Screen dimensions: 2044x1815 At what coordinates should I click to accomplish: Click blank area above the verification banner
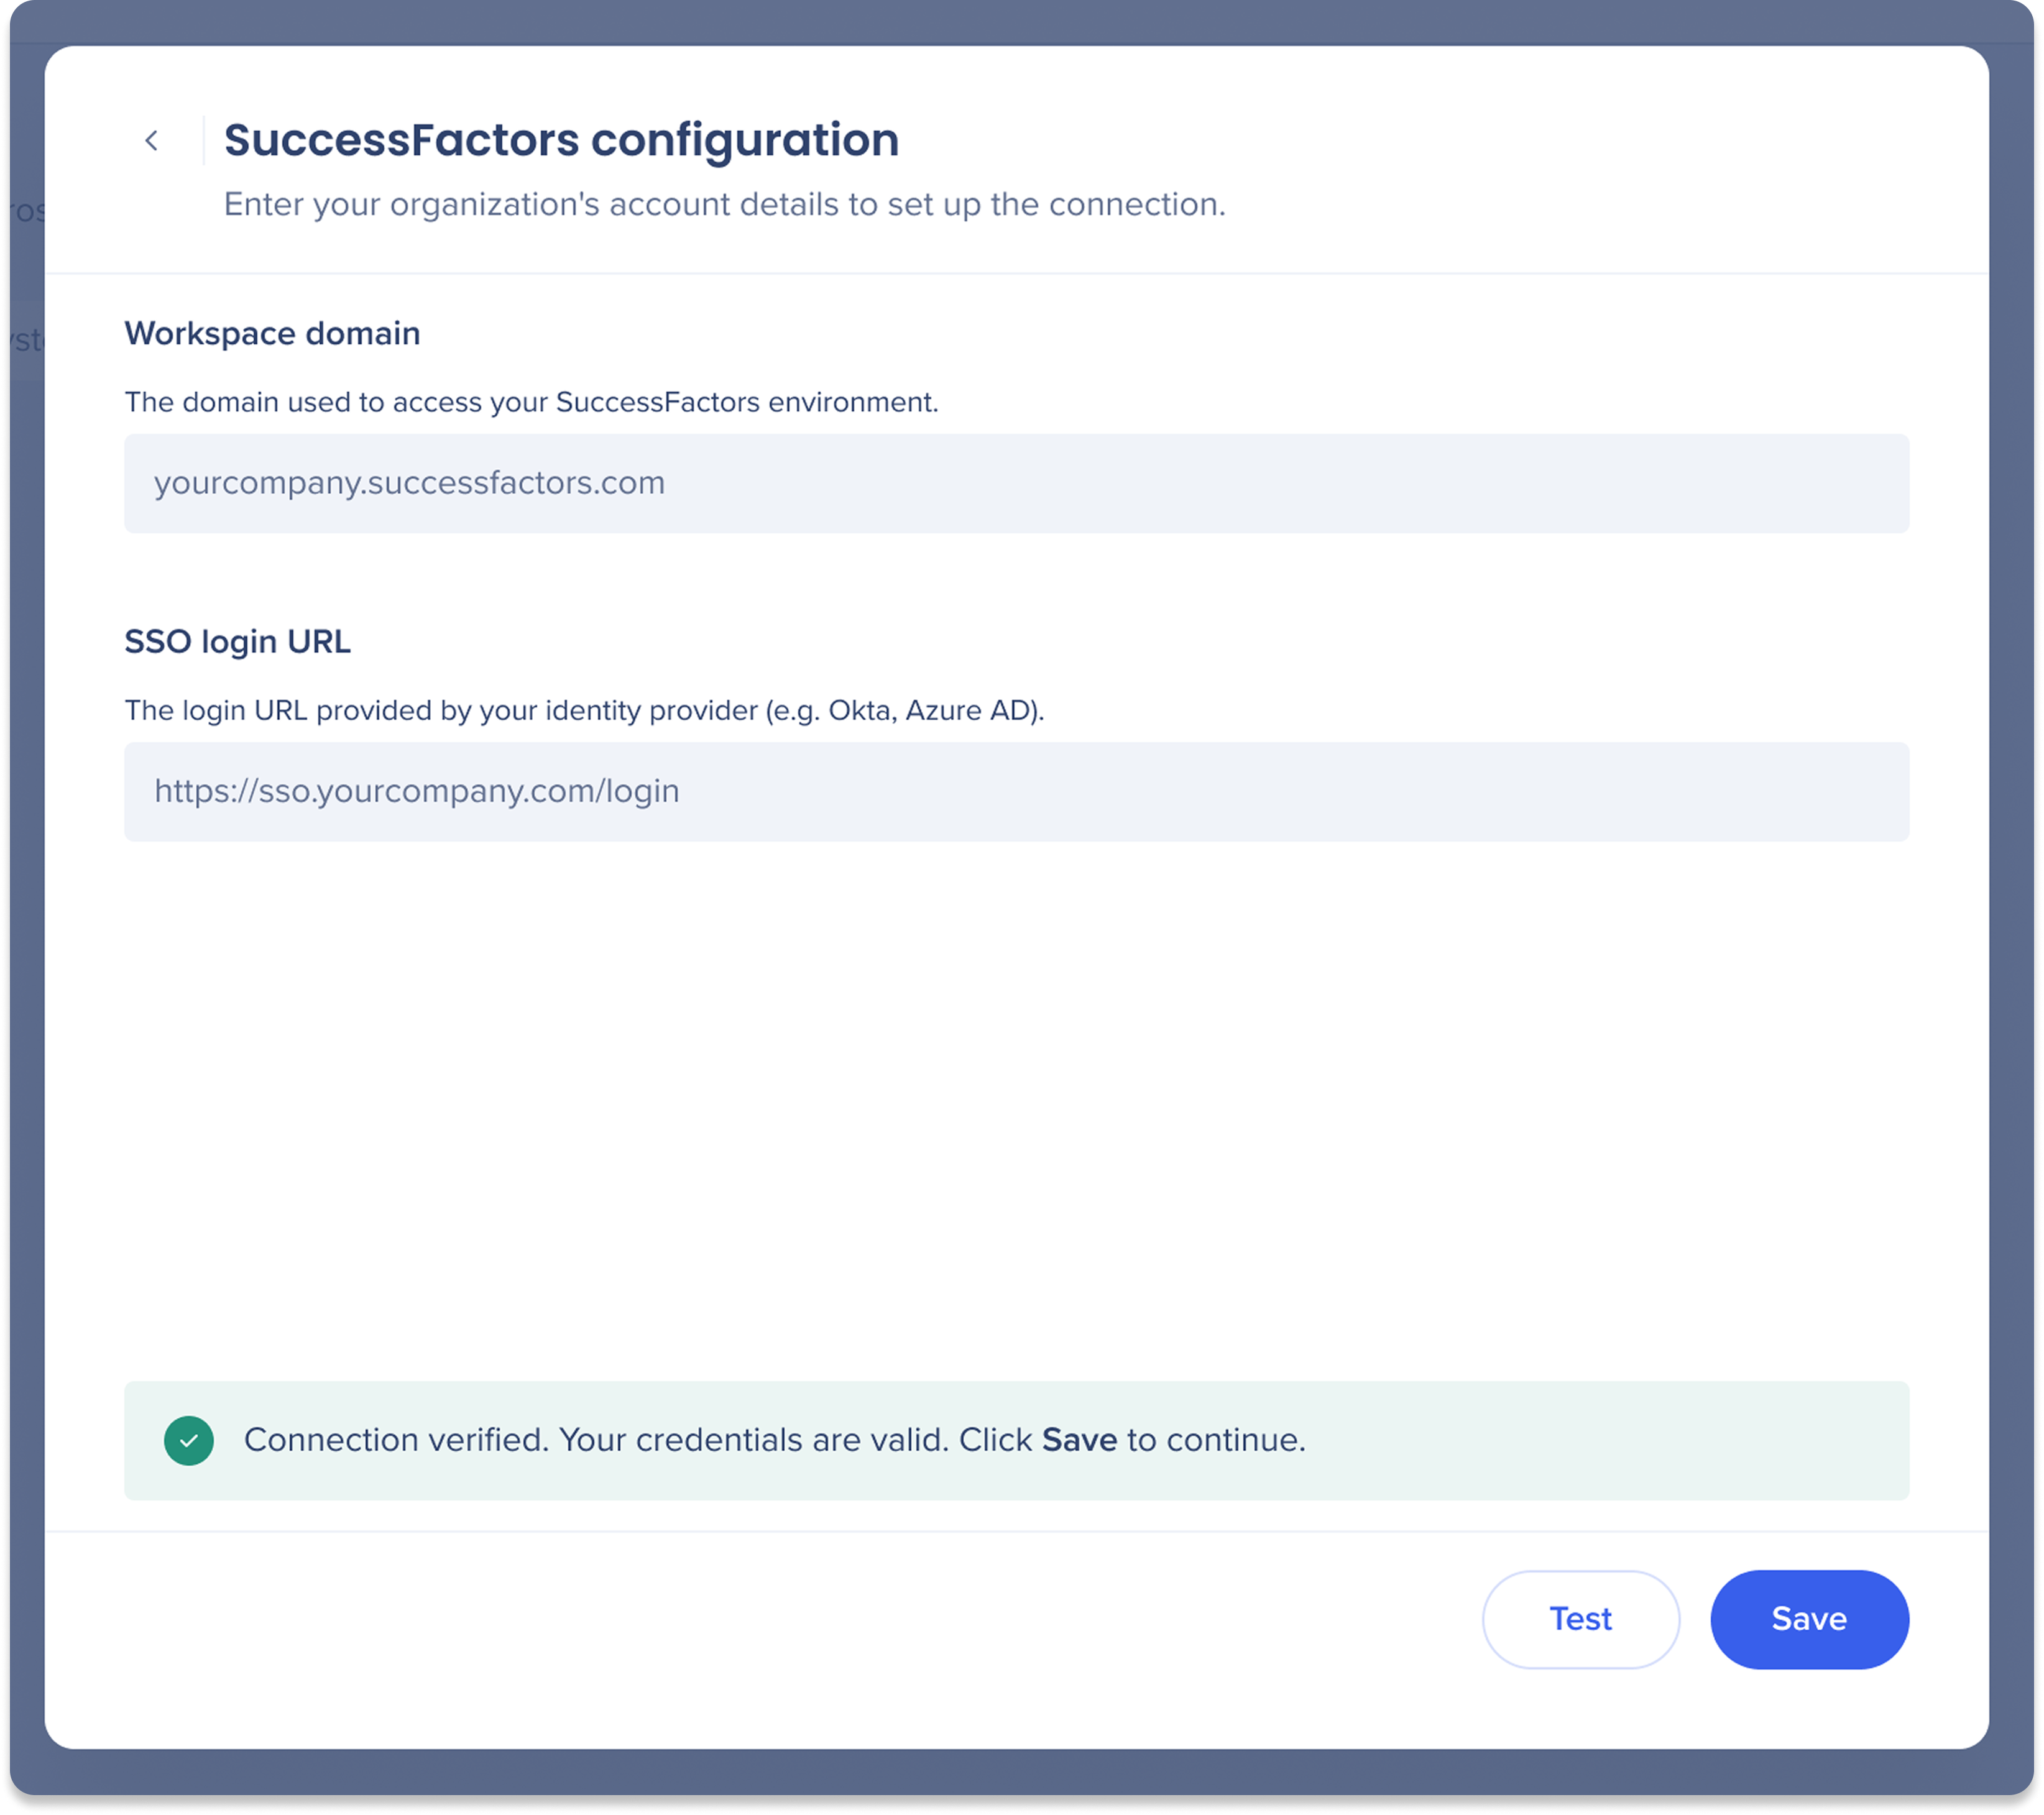coord(1016,1110)
